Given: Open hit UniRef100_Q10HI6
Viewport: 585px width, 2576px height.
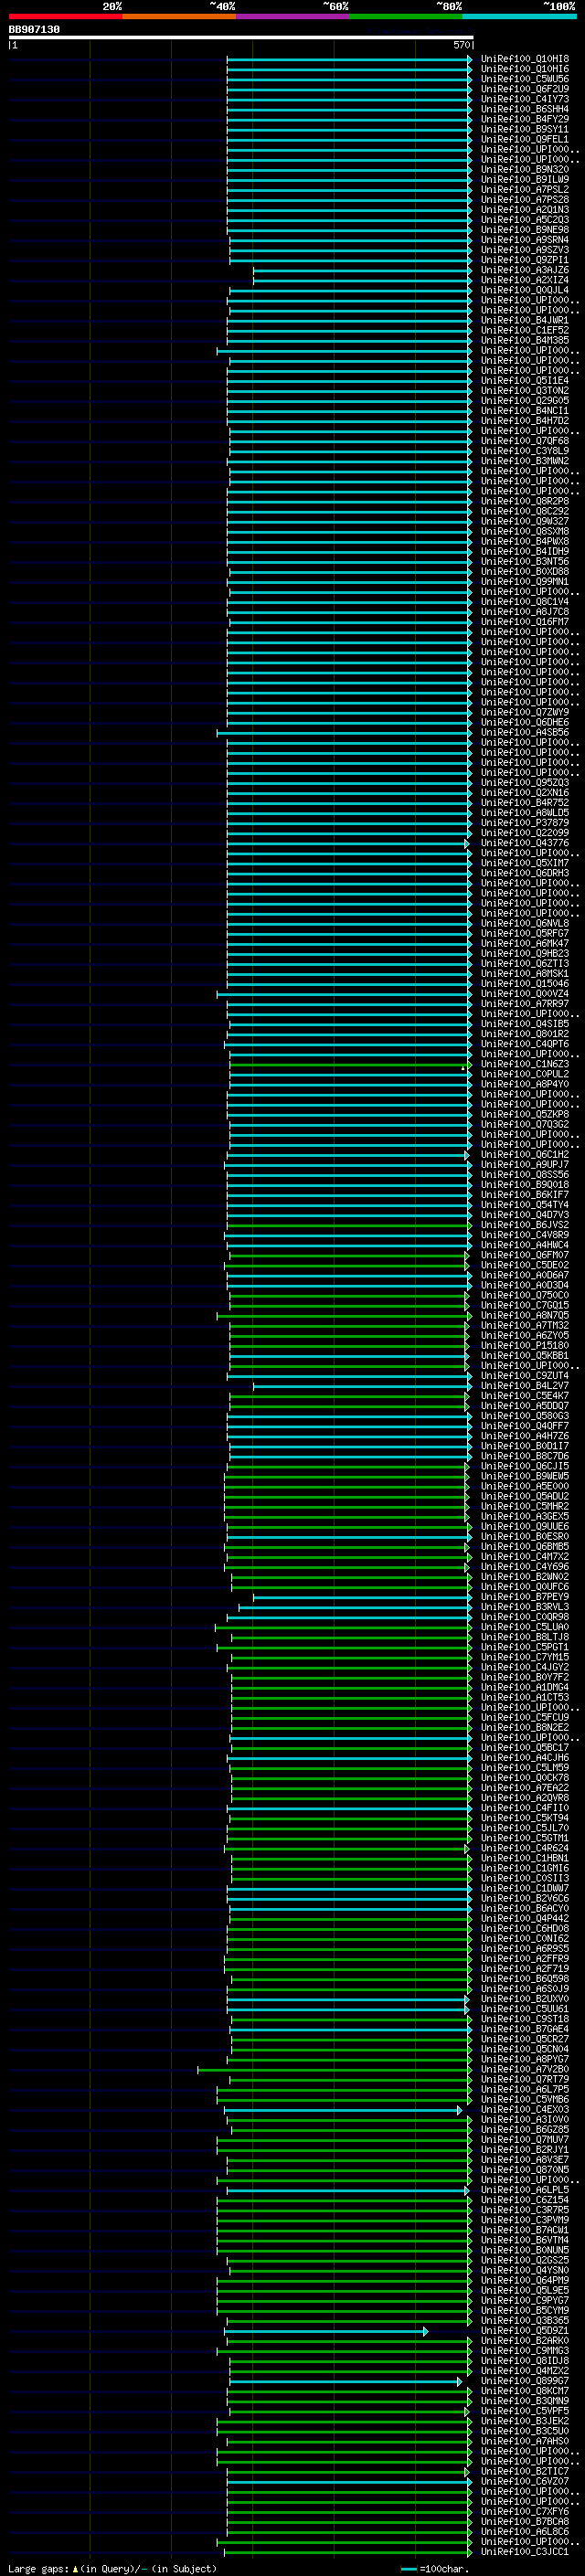Looking at the screenshot, I should [525, 69].
